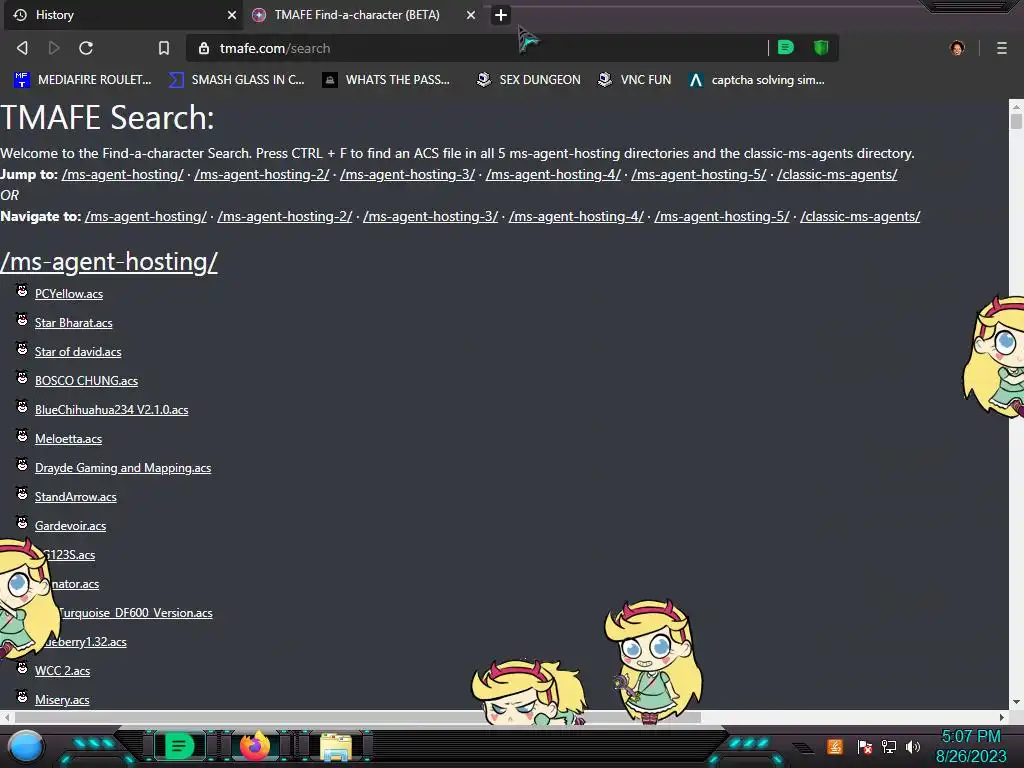This screenshot has height=768, width=1024.
Task: Click the scroll-down arrow of vertical scrollbar
Action: click(x=1016, y=703)
